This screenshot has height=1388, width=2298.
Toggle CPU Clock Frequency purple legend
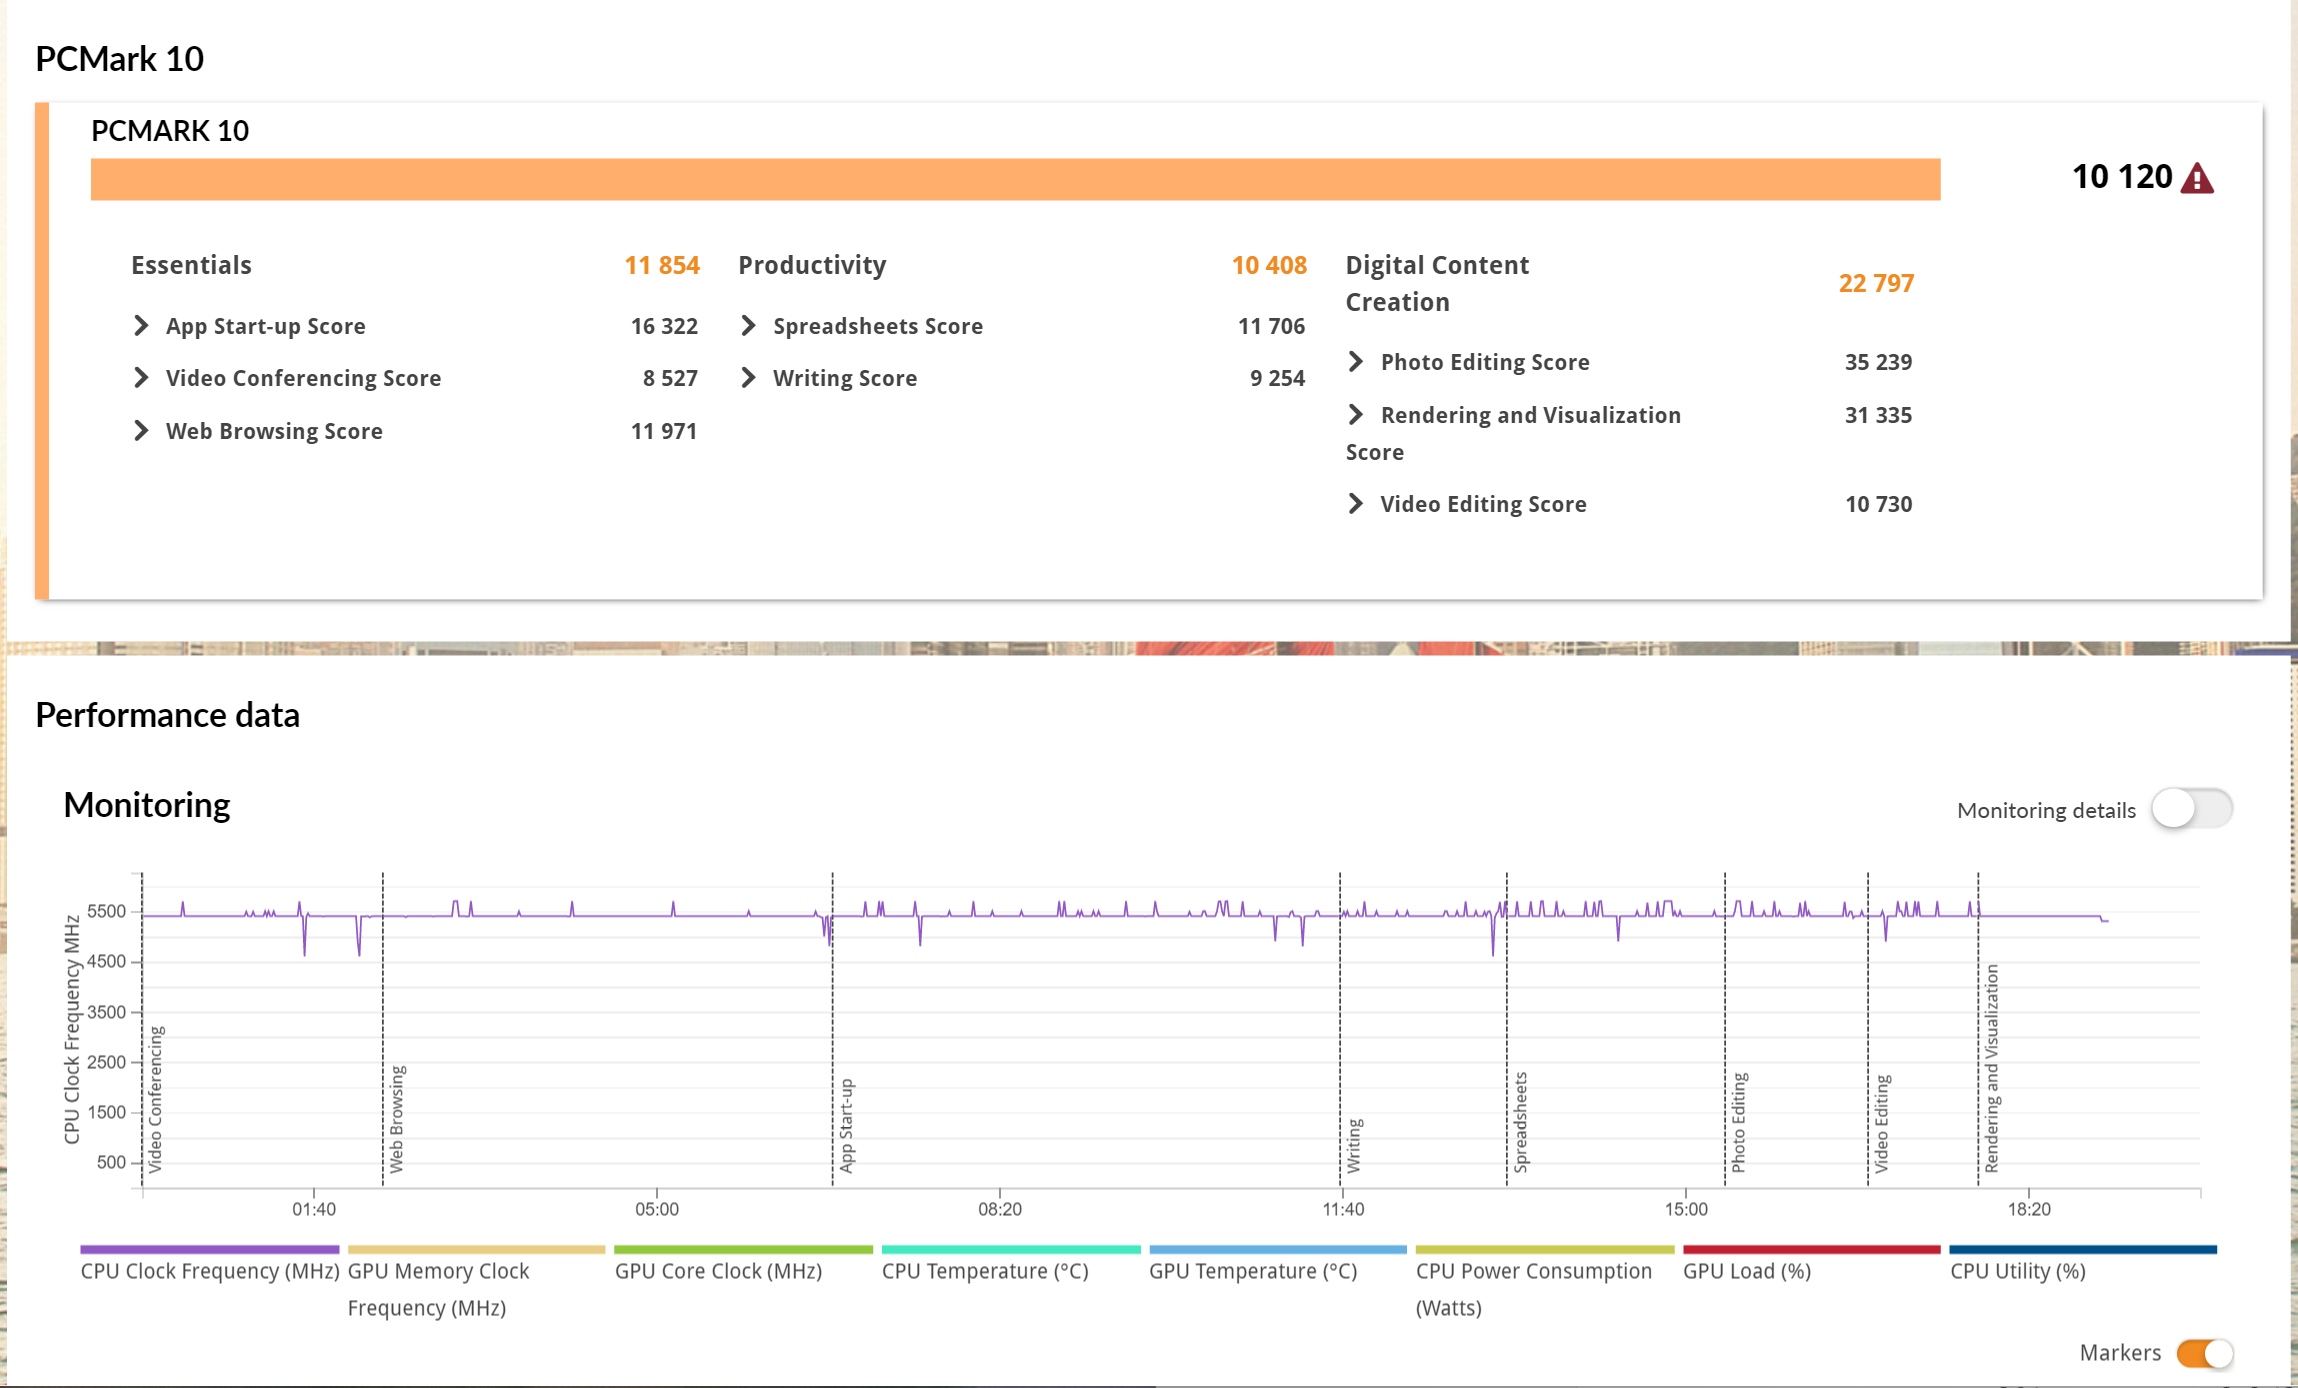[210, 1265]
